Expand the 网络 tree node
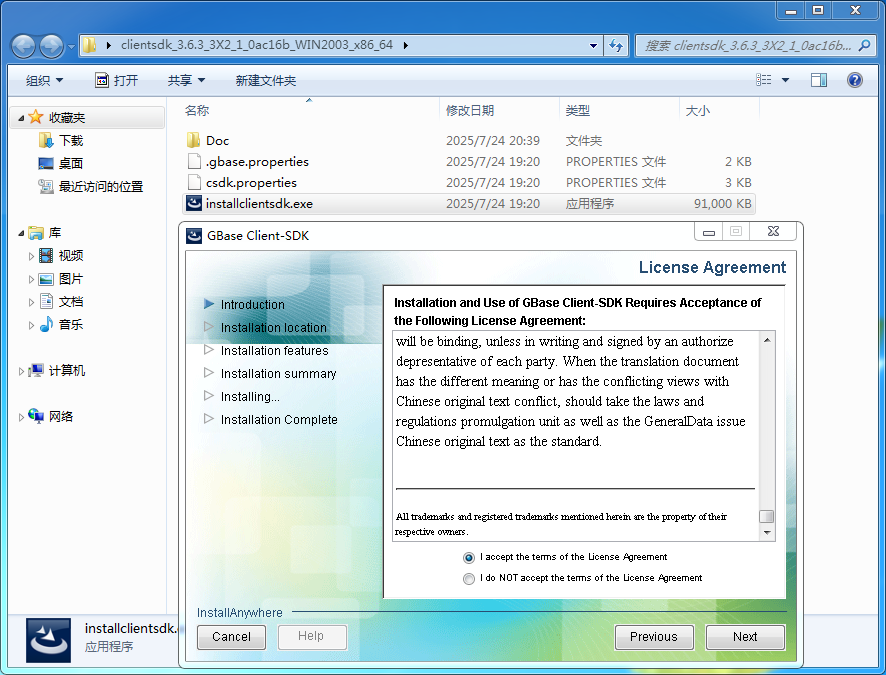The height and width of the screenshot is (675, 886). [x=22, y=417]
